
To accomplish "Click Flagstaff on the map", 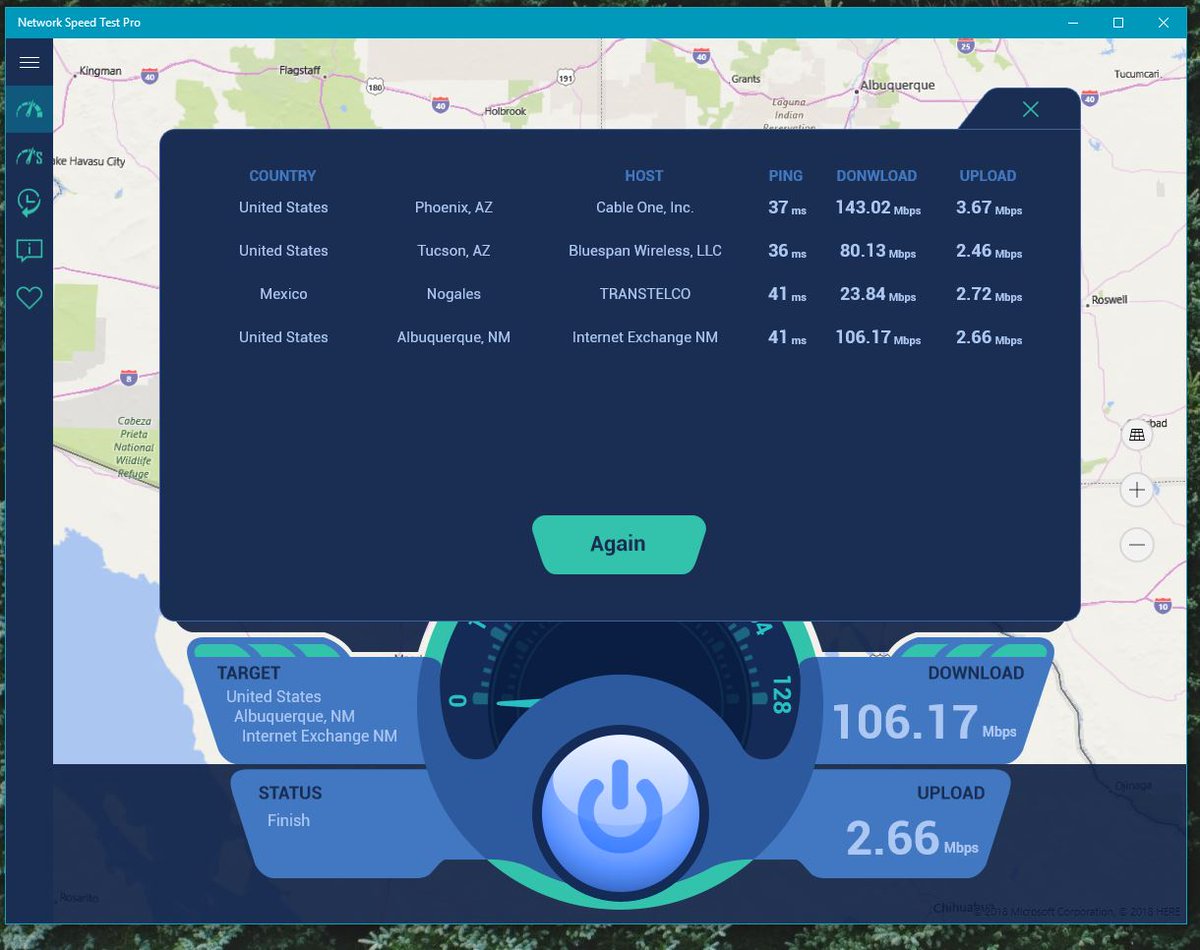I will [x=300, y=71].
